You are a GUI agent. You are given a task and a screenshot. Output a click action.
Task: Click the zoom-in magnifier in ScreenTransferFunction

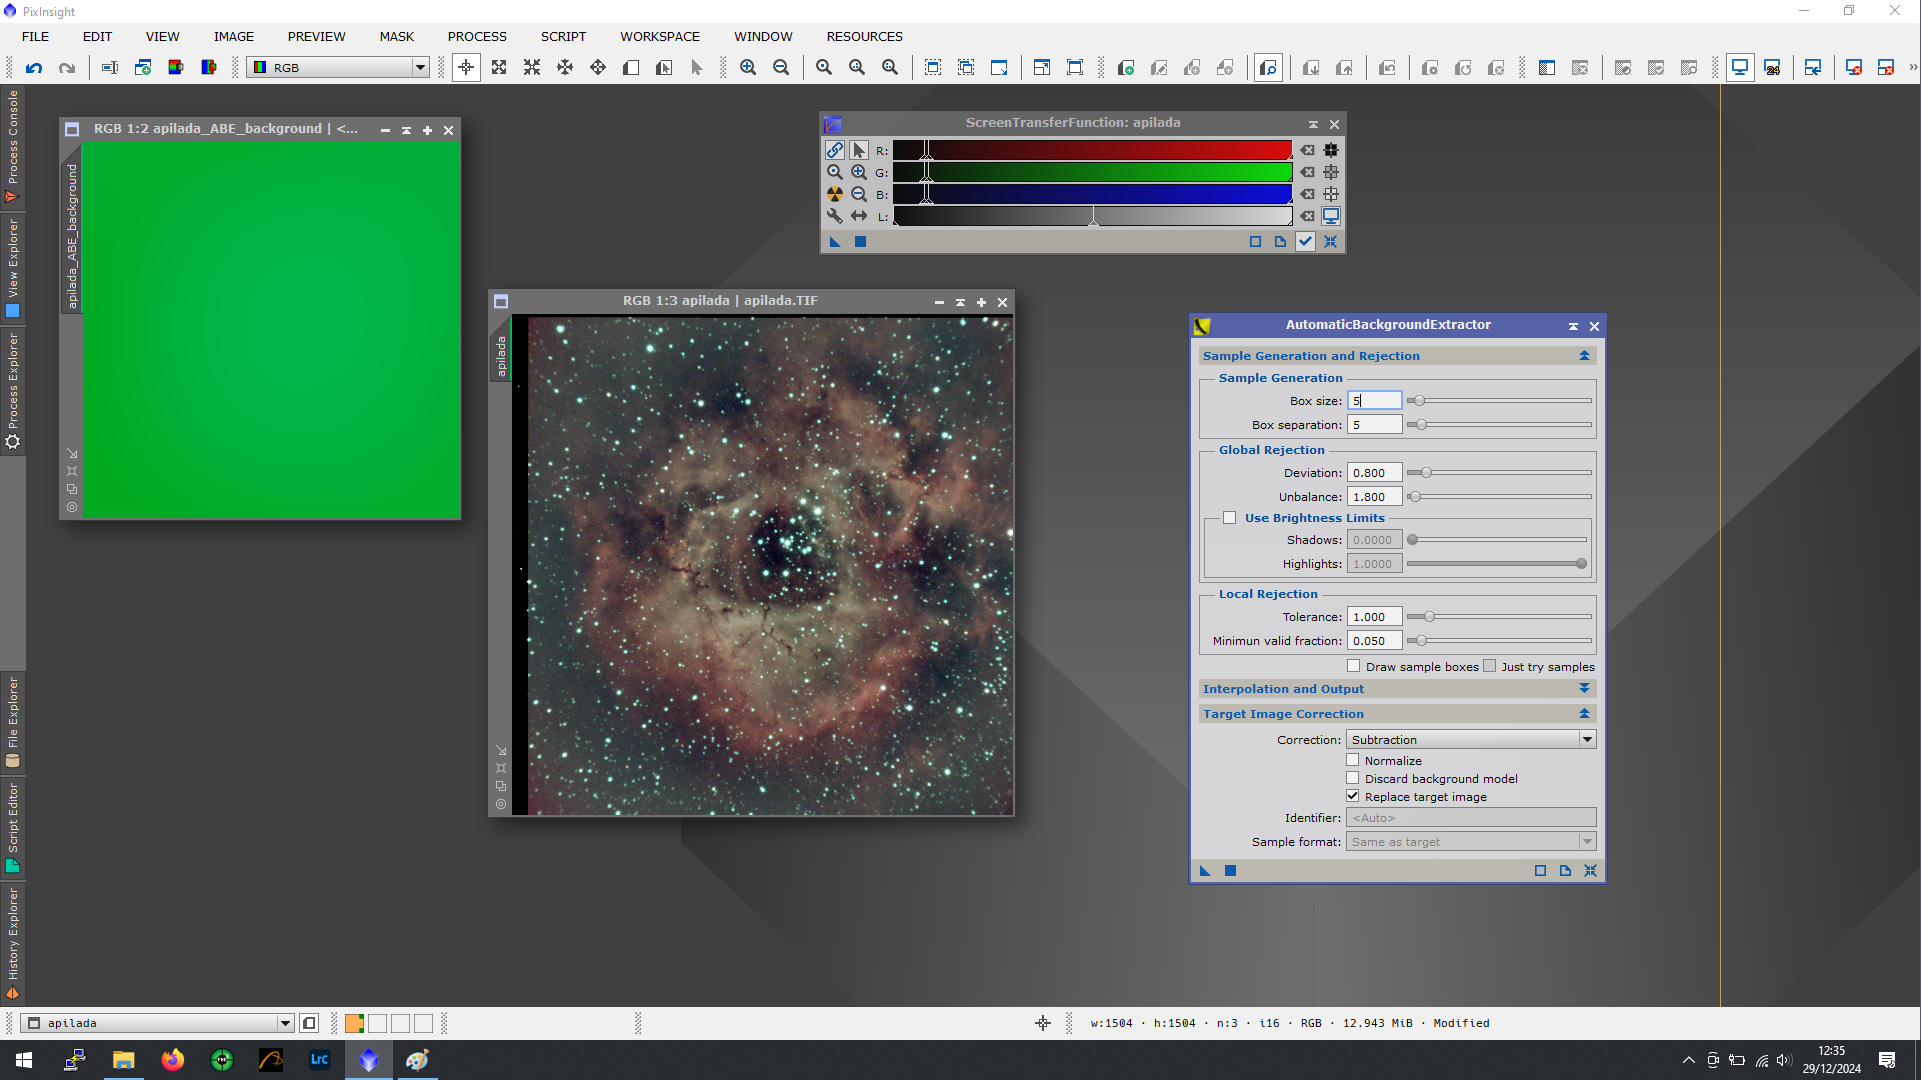tap(859, 172)
